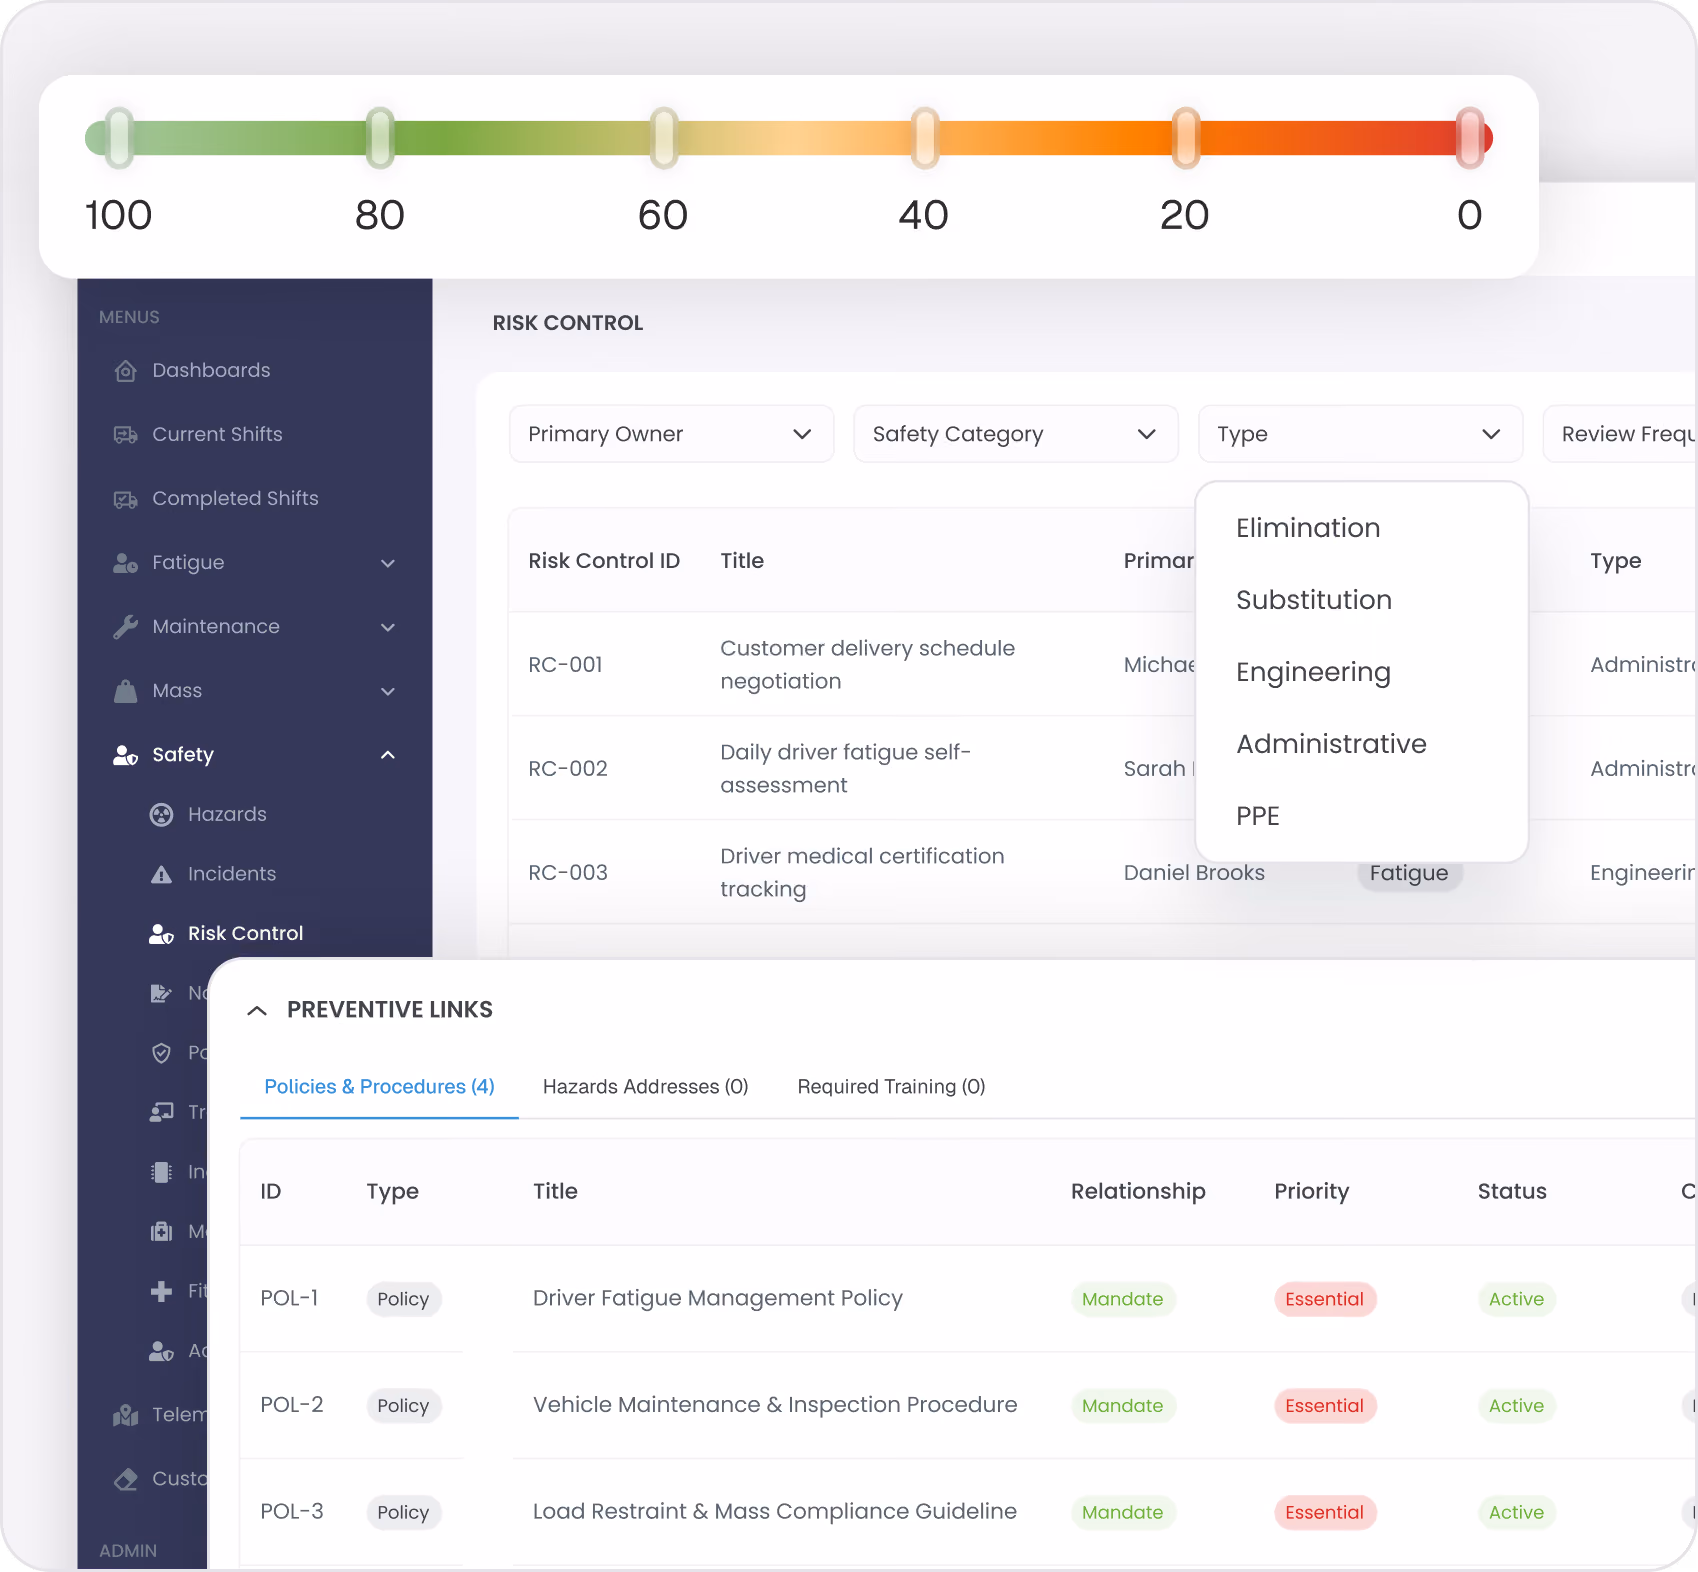Click the training presenter sidebar icon
Viewport: 1698px width, 1572px height.
coord(161,1112)
